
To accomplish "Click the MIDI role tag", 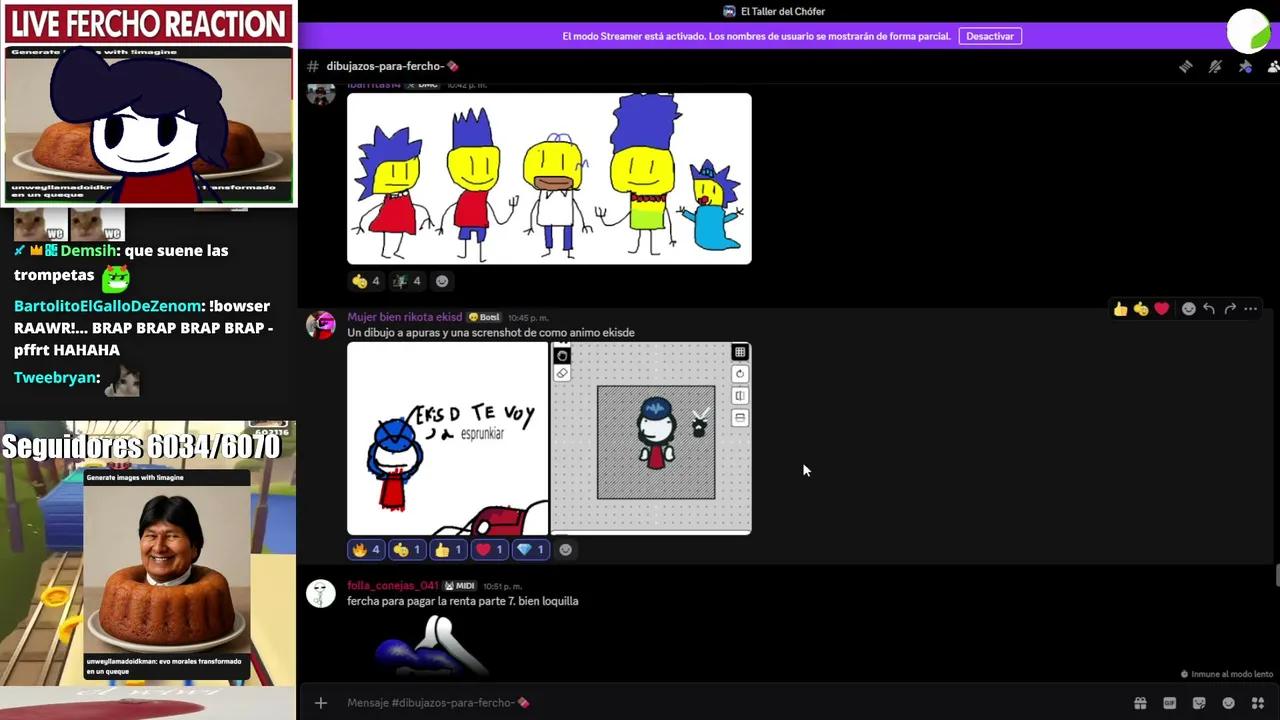I will 460,585.
